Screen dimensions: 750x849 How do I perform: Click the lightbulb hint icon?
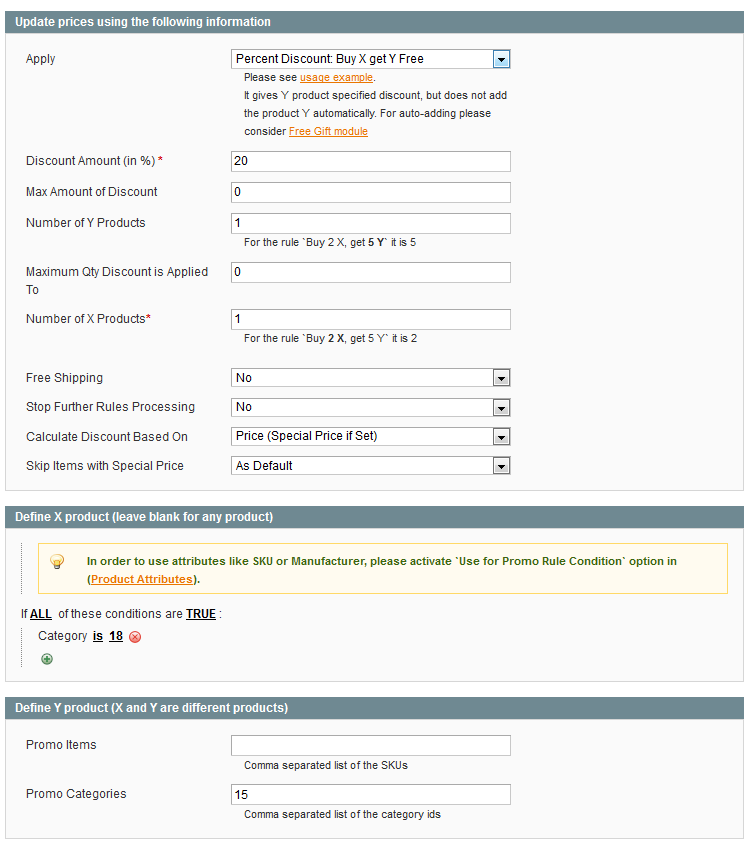pyautogui.click(x=58, y=562)
